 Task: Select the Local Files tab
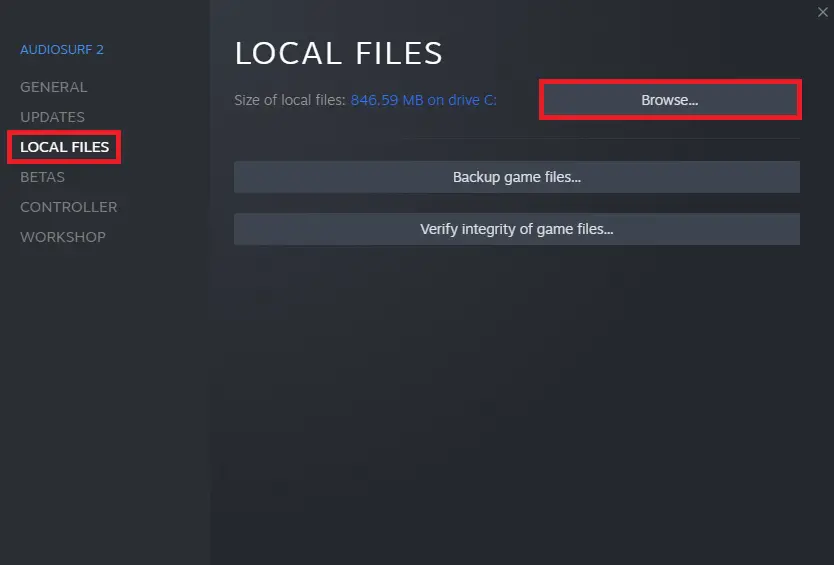point(64,147)
